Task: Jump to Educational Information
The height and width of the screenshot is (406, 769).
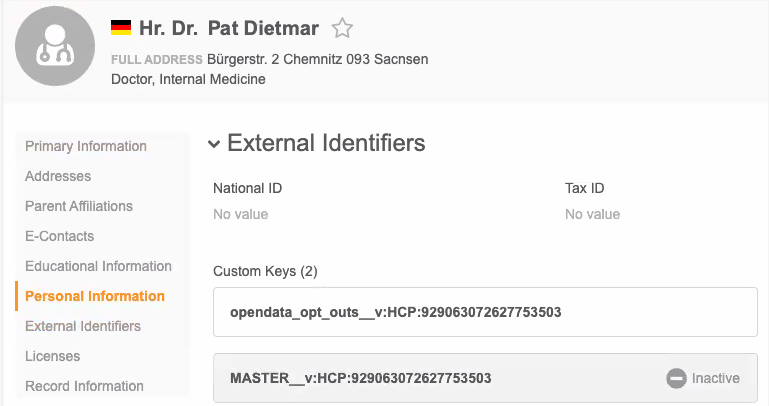Action: pyautogui.click(x=99, y=266)
